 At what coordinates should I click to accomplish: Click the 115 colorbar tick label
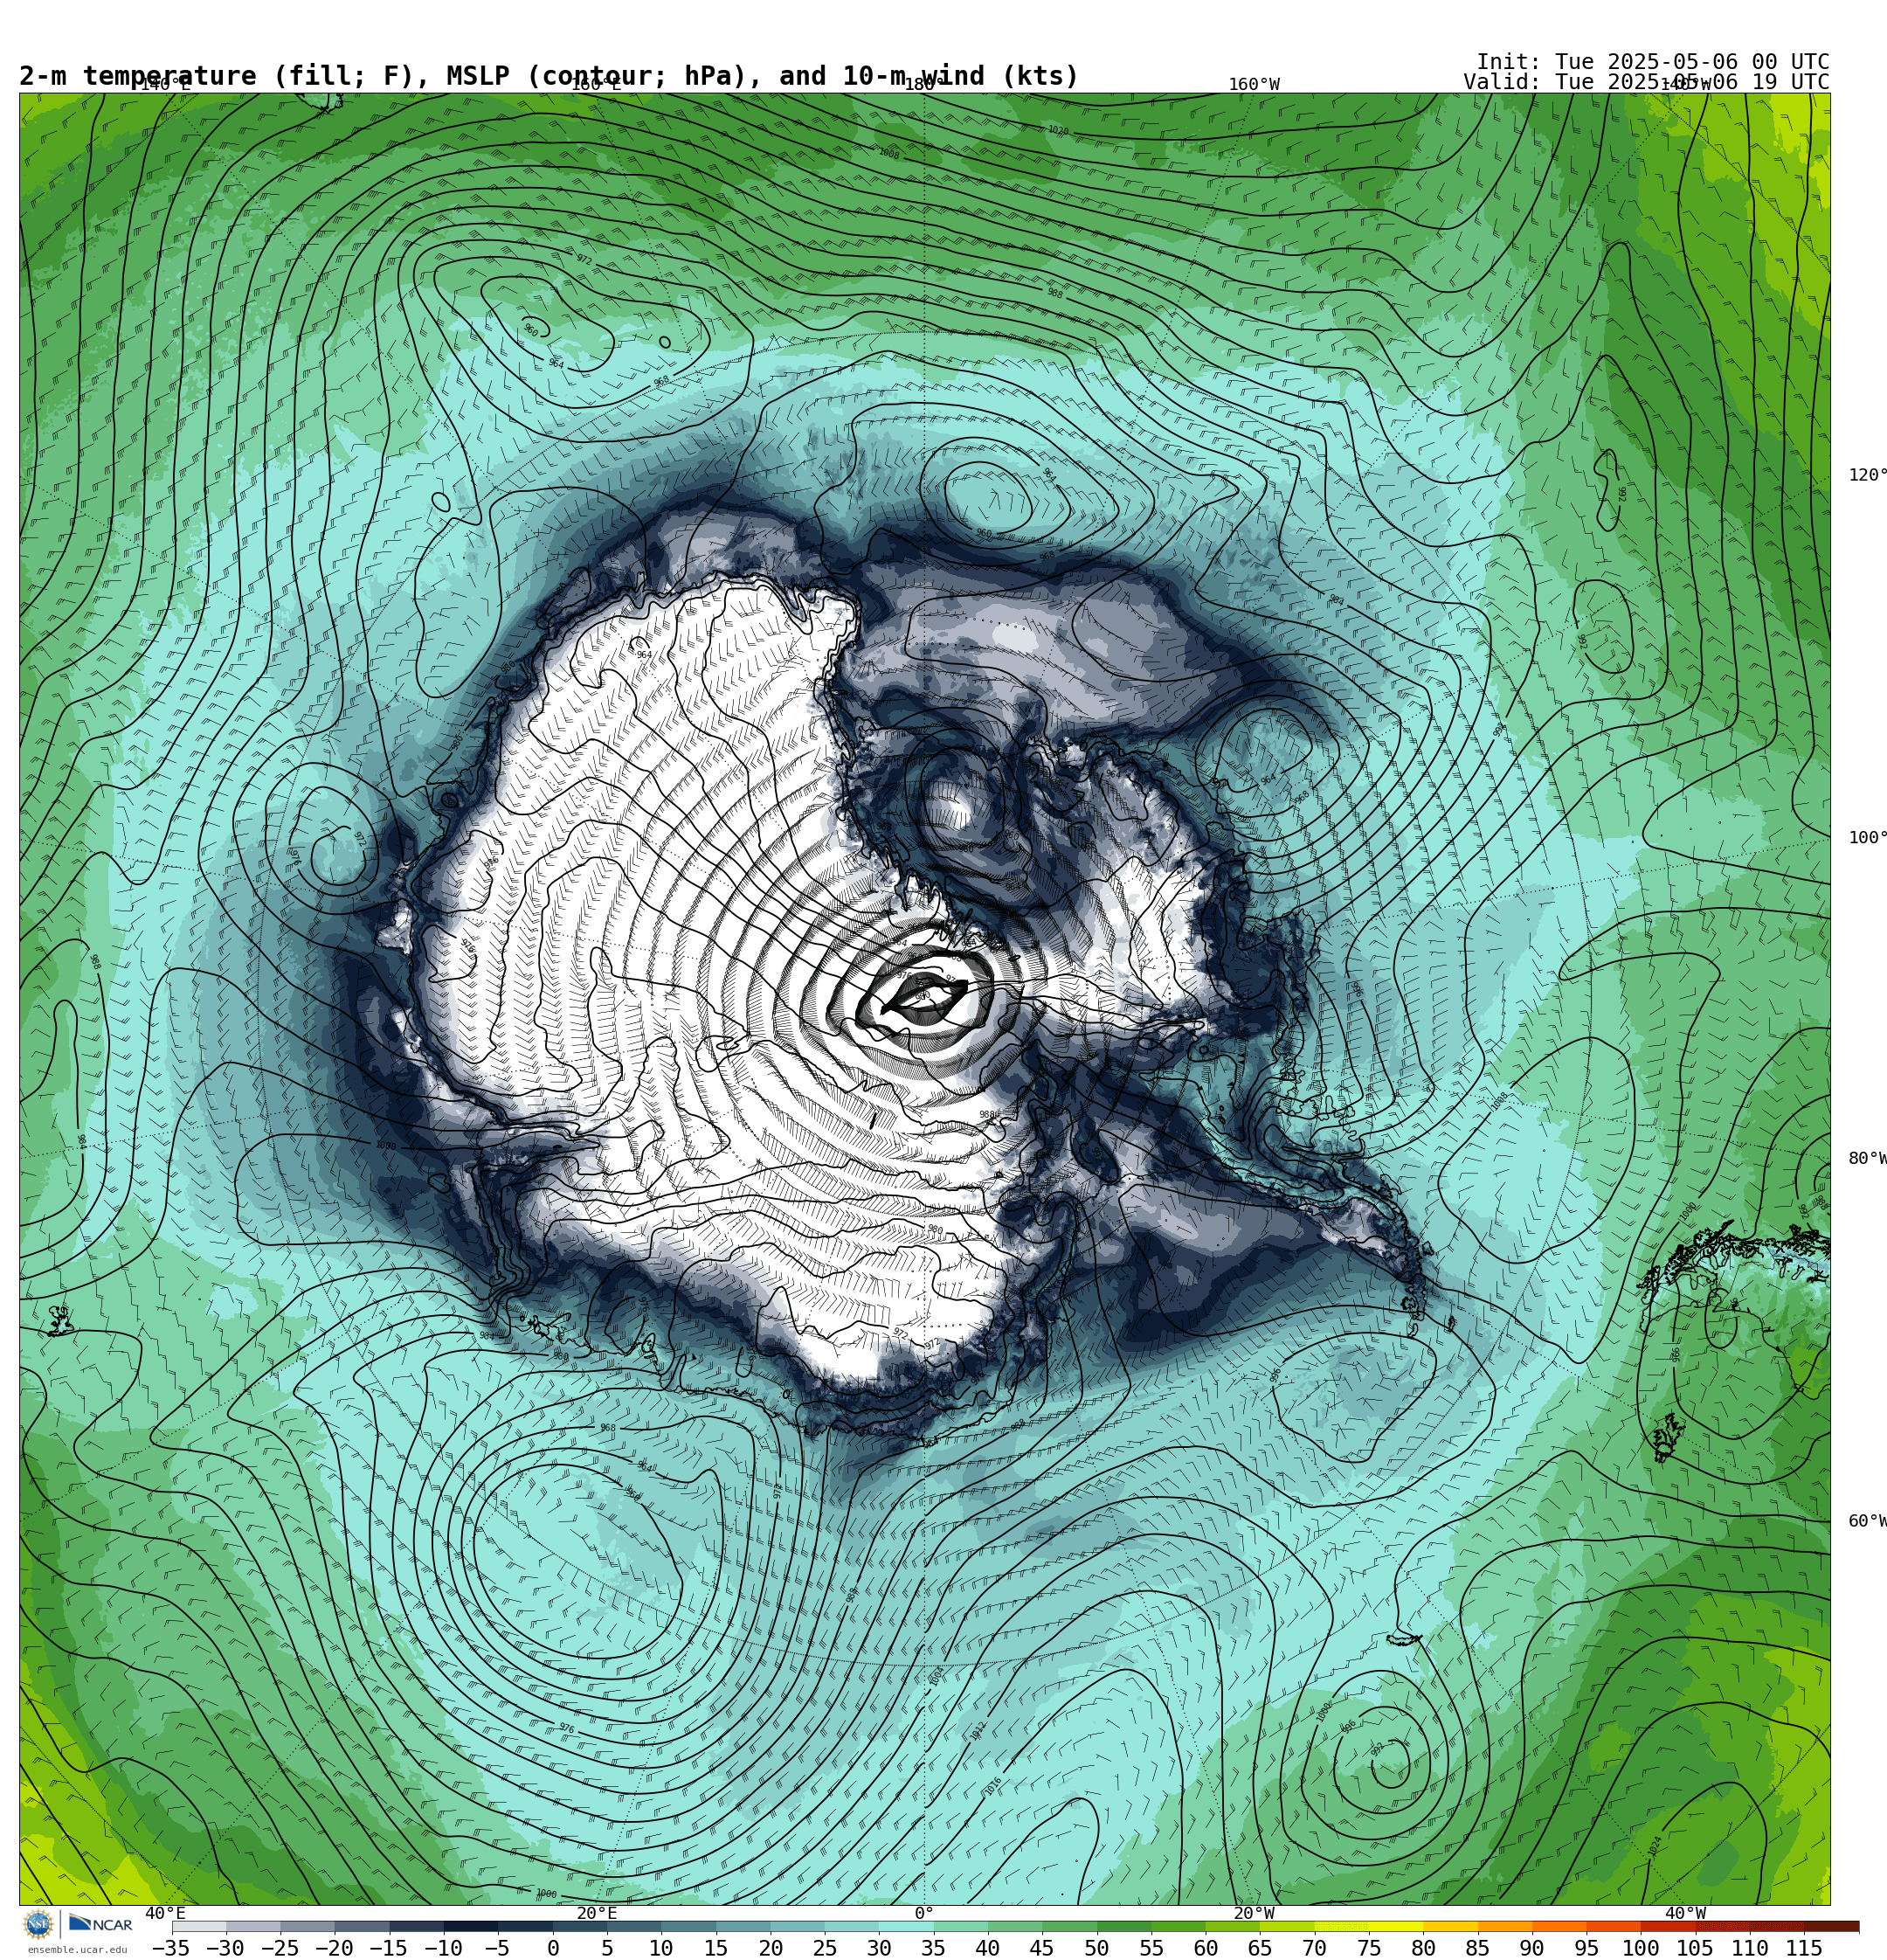[x=1804, y=1948]
